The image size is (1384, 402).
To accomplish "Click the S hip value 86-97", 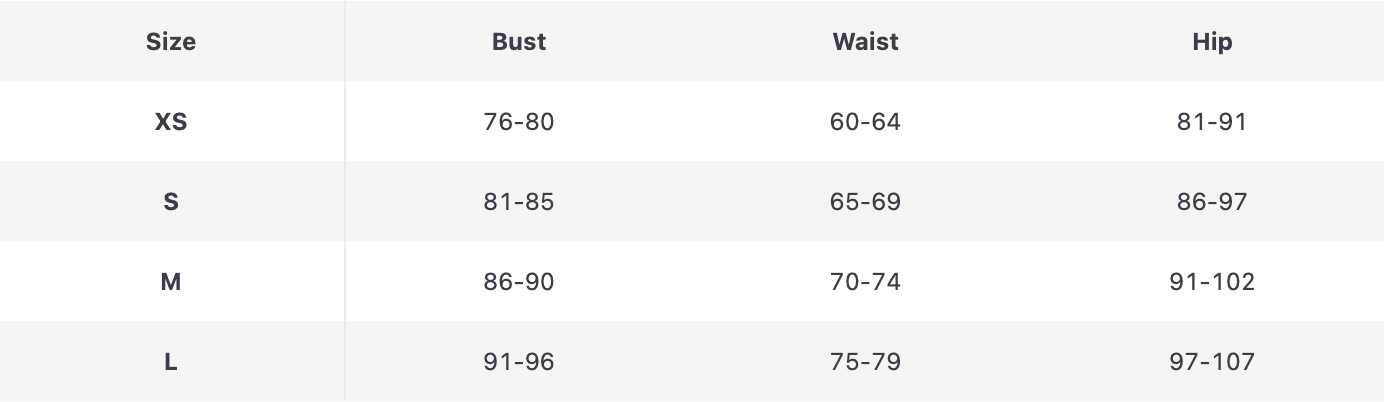I will (1212, 202).
